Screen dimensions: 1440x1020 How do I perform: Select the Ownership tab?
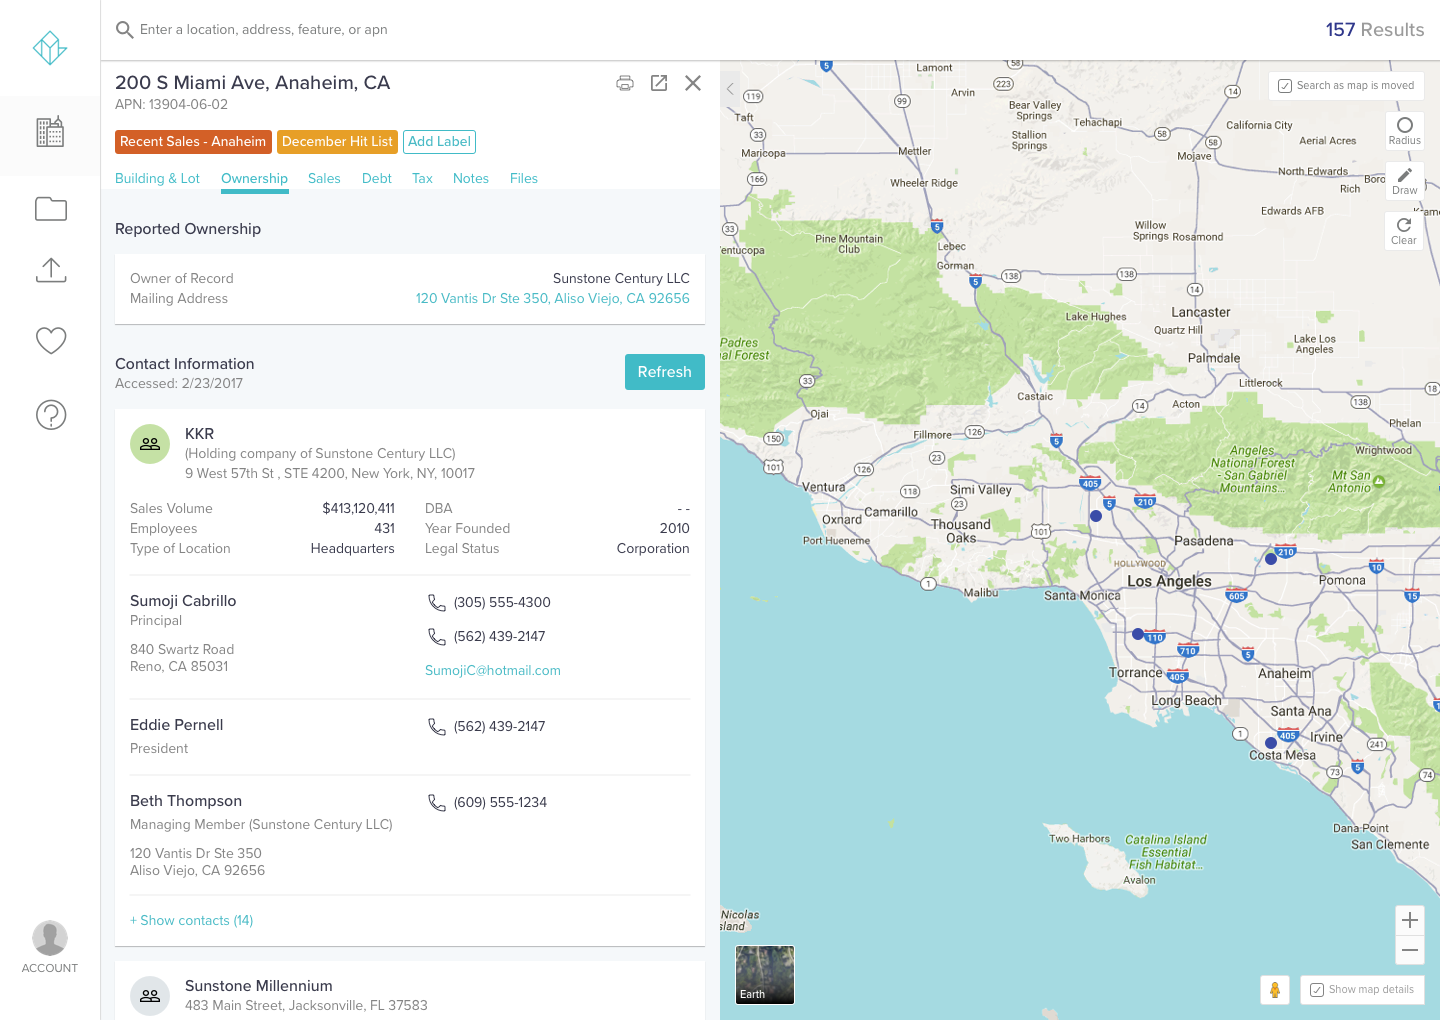point(254,178)
